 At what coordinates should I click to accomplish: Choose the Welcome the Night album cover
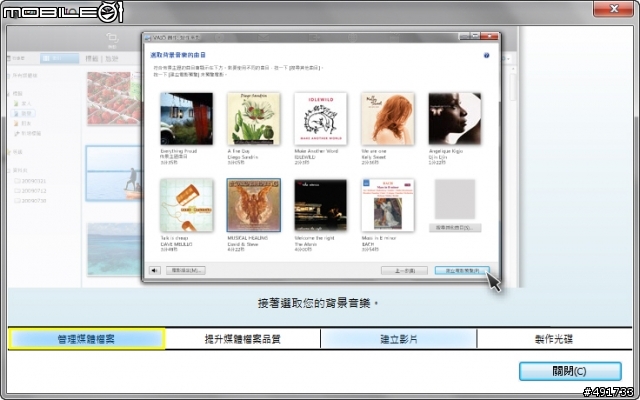[x=320, y=205]
